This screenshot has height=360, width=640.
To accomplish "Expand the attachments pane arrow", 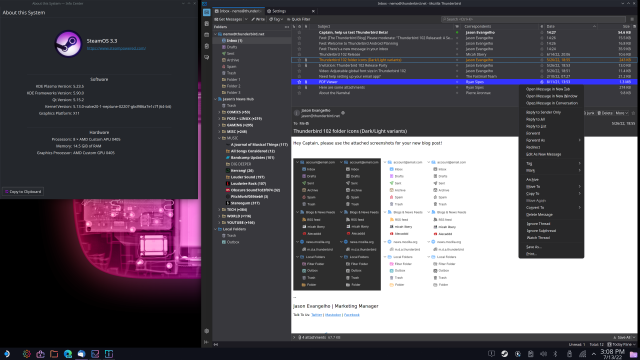I will [294, 338].
